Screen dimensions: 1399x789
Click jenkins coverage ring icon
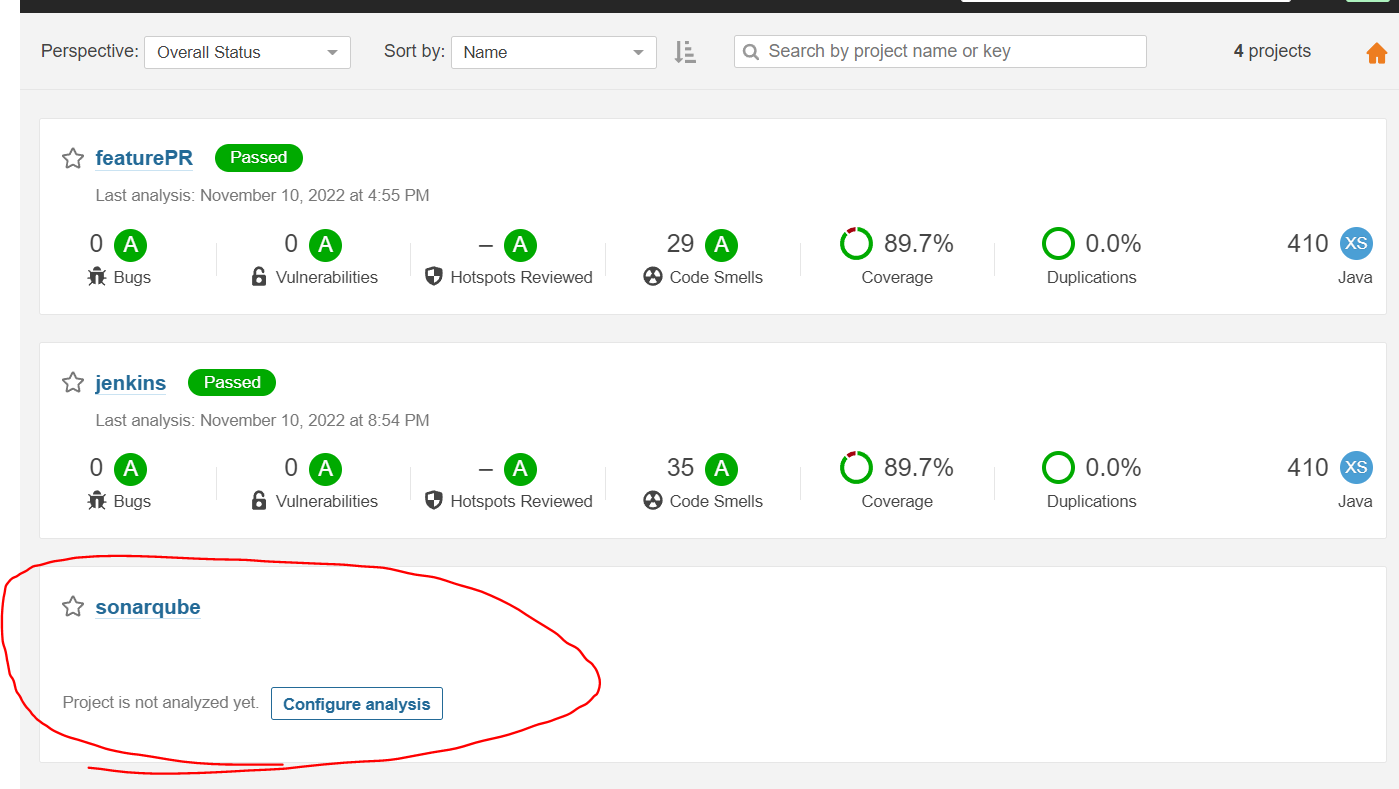click(856, 468)
